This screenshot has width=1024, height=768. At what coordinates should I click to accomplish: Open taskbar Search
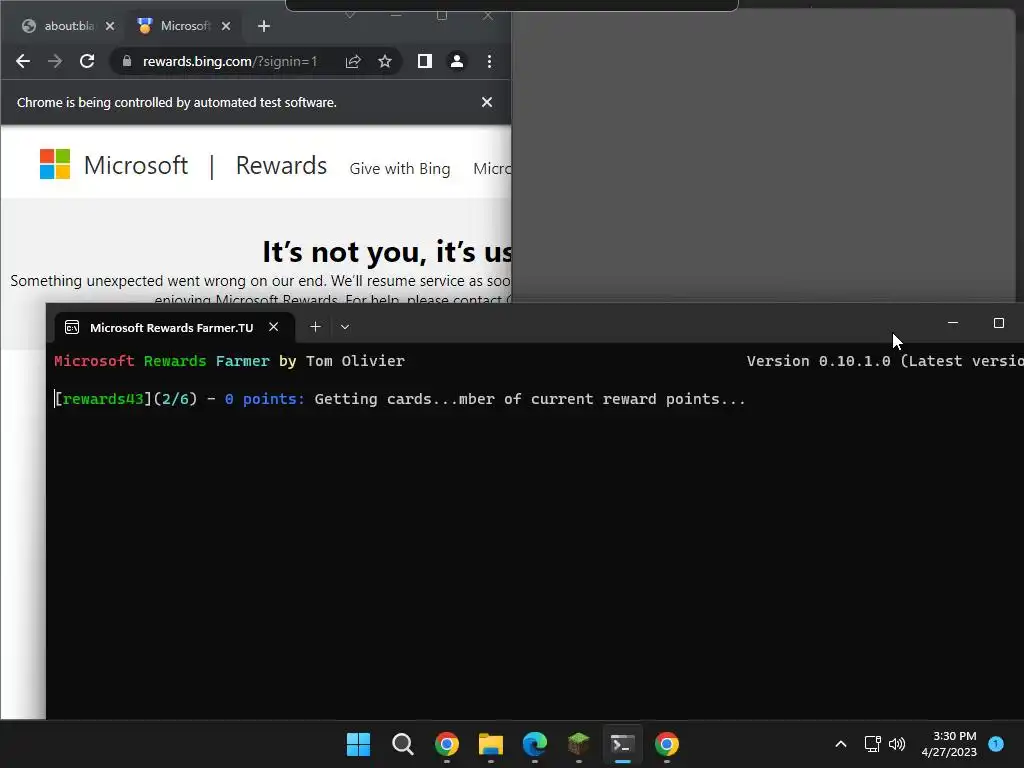pos(402,744)
